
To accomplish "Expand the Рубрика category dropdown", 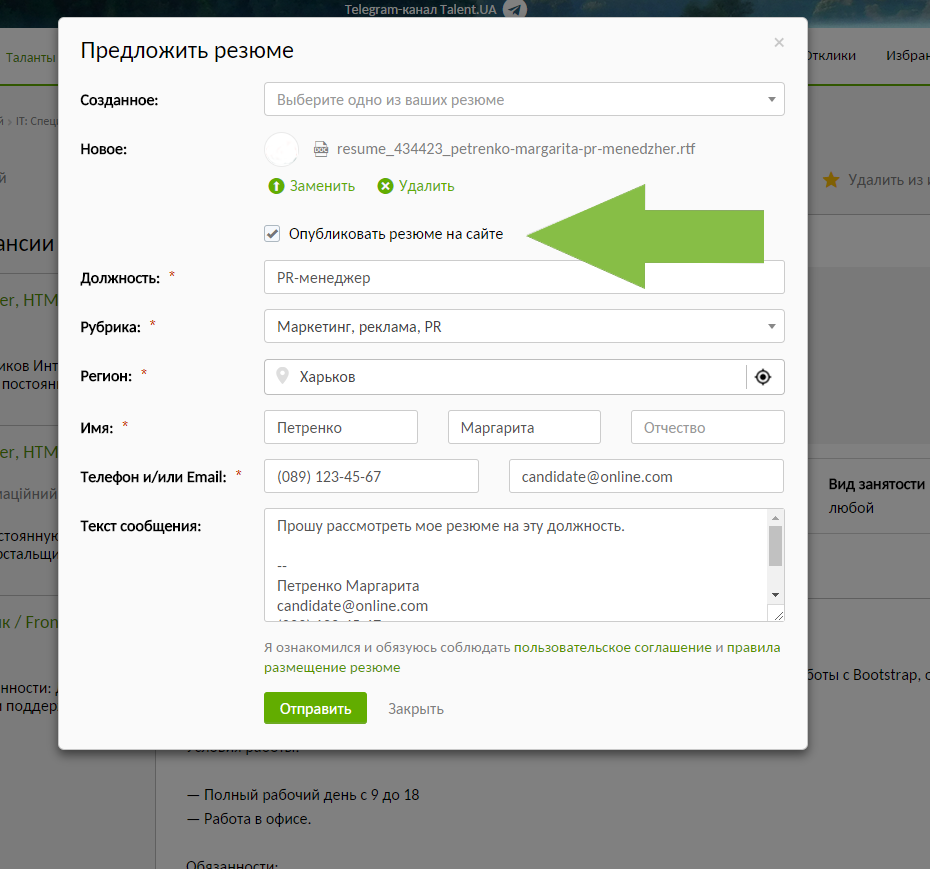I will click(x=524, y=326).
